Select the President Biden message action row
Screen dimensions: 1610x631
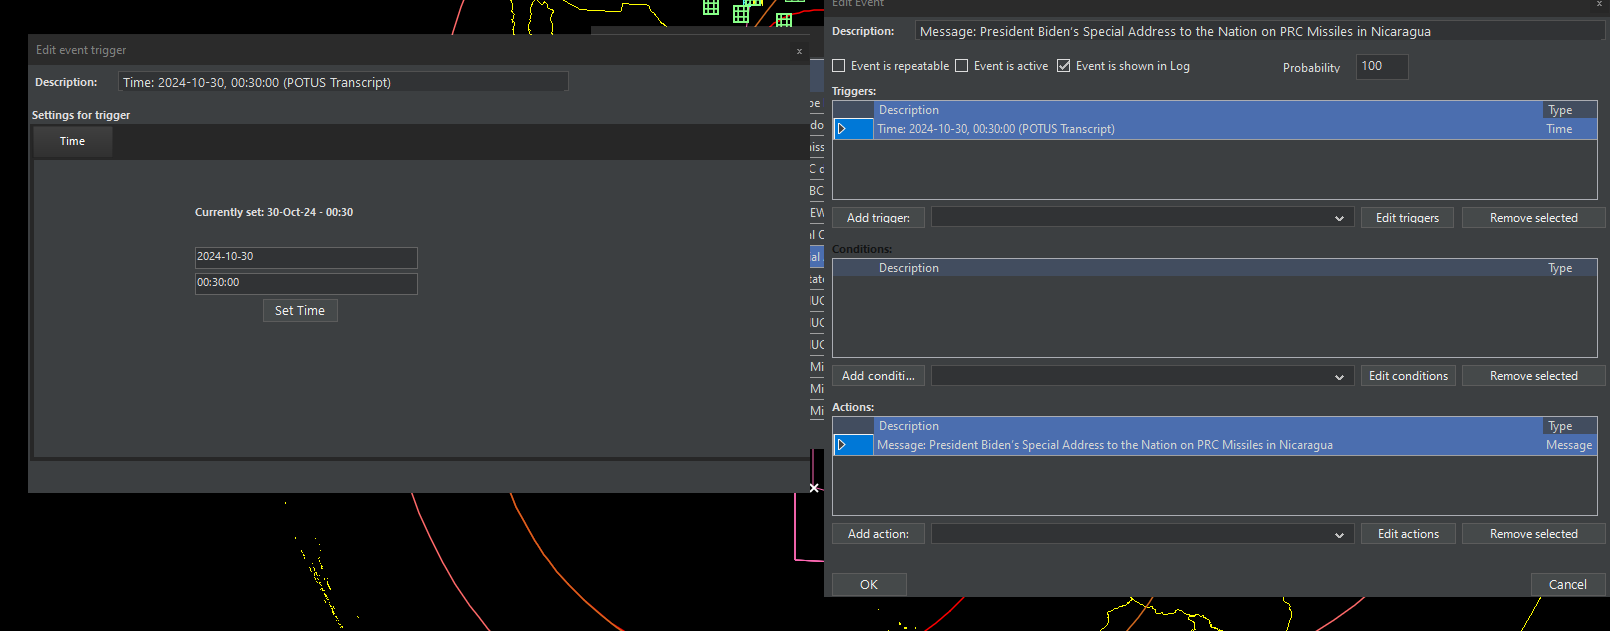pos(1215,445)
